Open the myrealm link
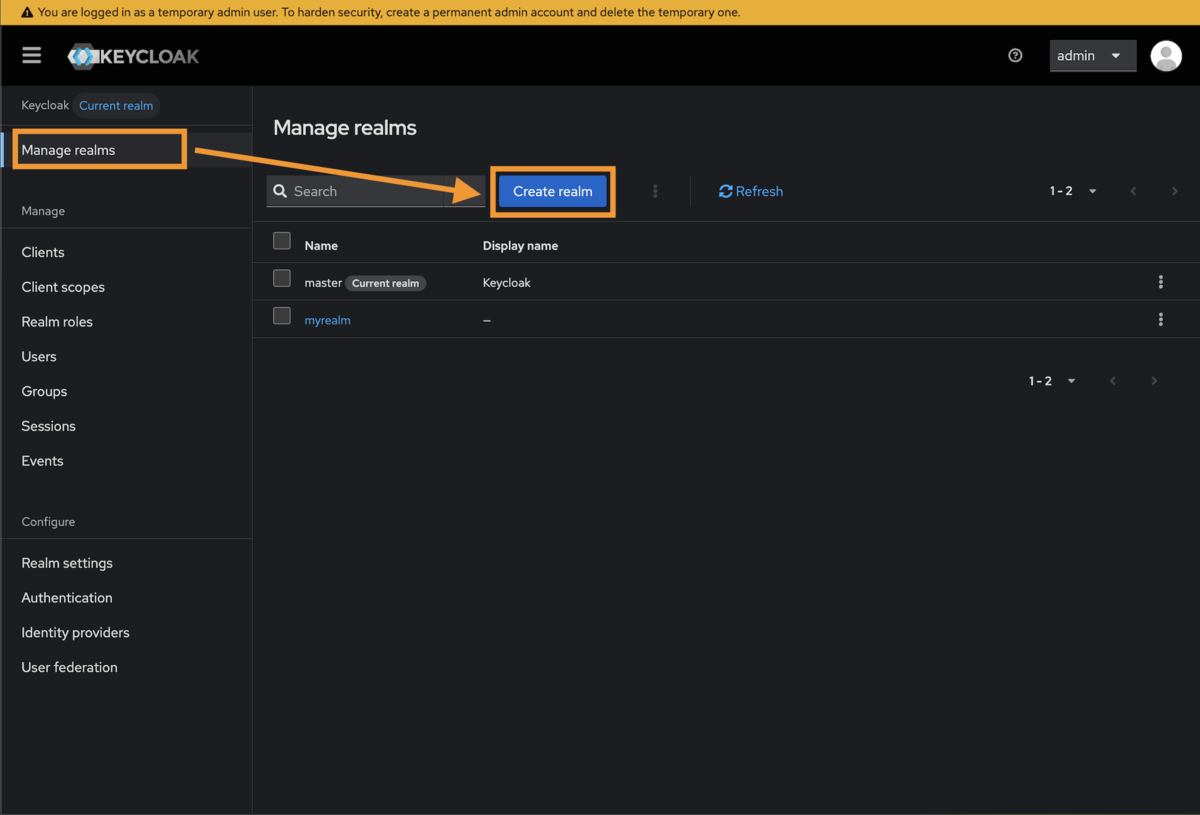1200x815 pixels. pos(327,320)
